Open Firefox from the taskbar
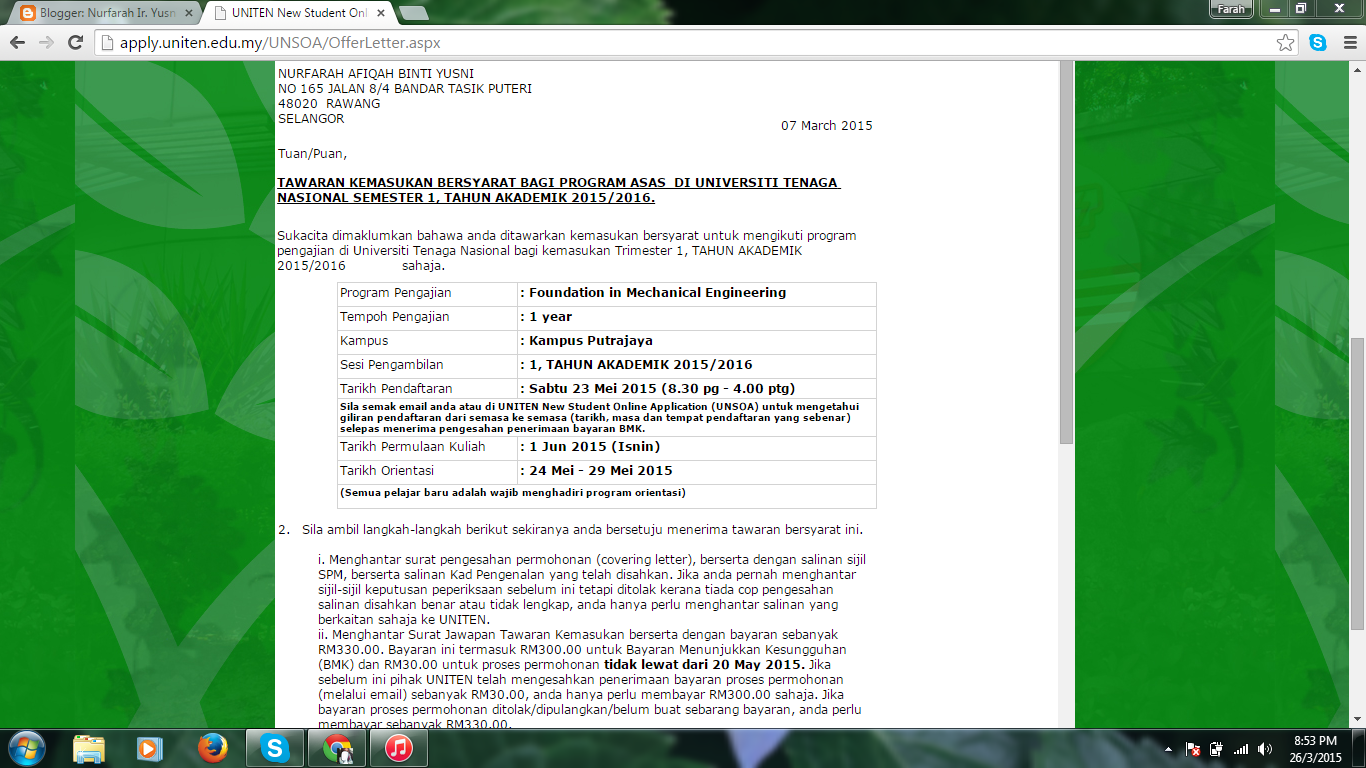 click(212, 748)
